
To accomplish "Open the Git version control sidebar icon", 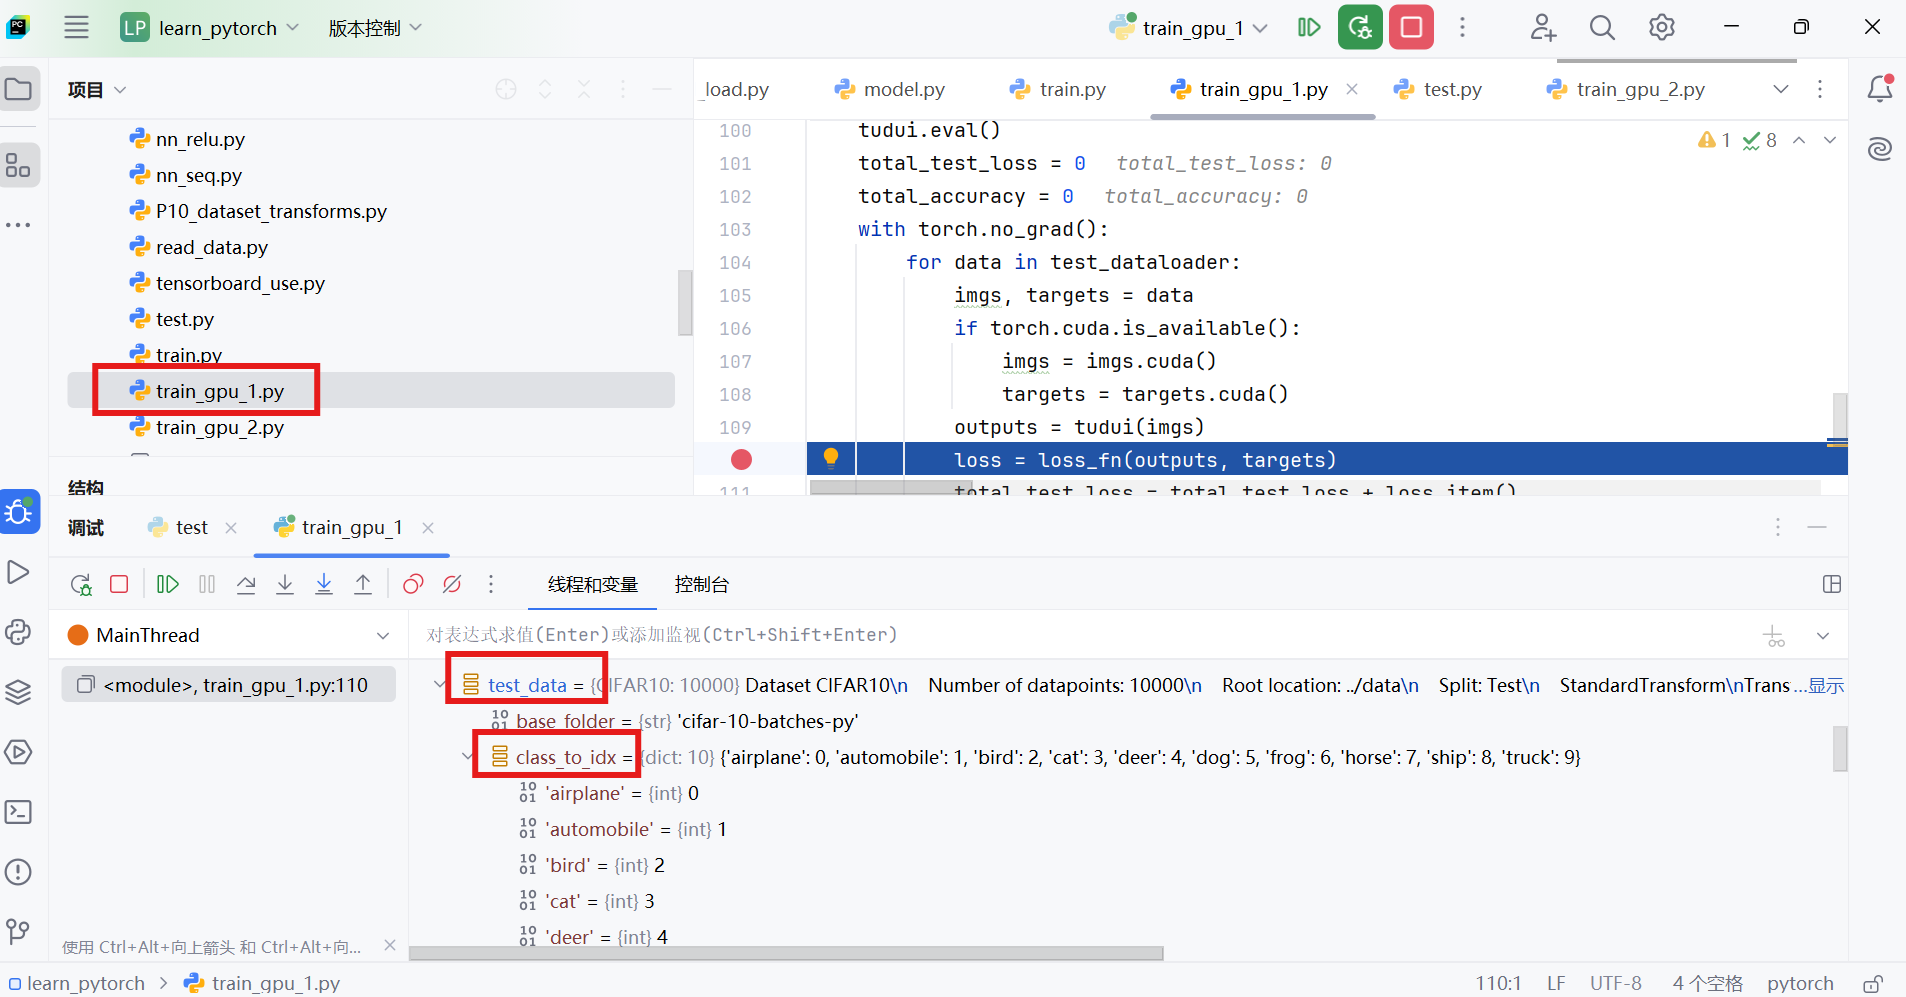I will click(x=19, y=932).
